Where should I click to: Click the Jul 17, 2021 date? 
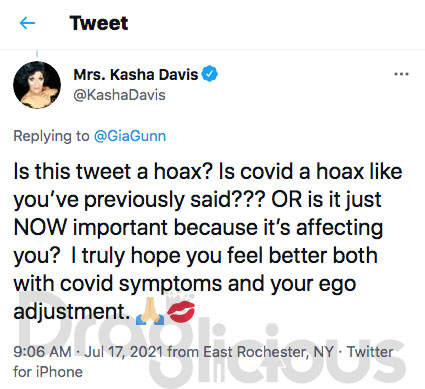pos(124,352)
